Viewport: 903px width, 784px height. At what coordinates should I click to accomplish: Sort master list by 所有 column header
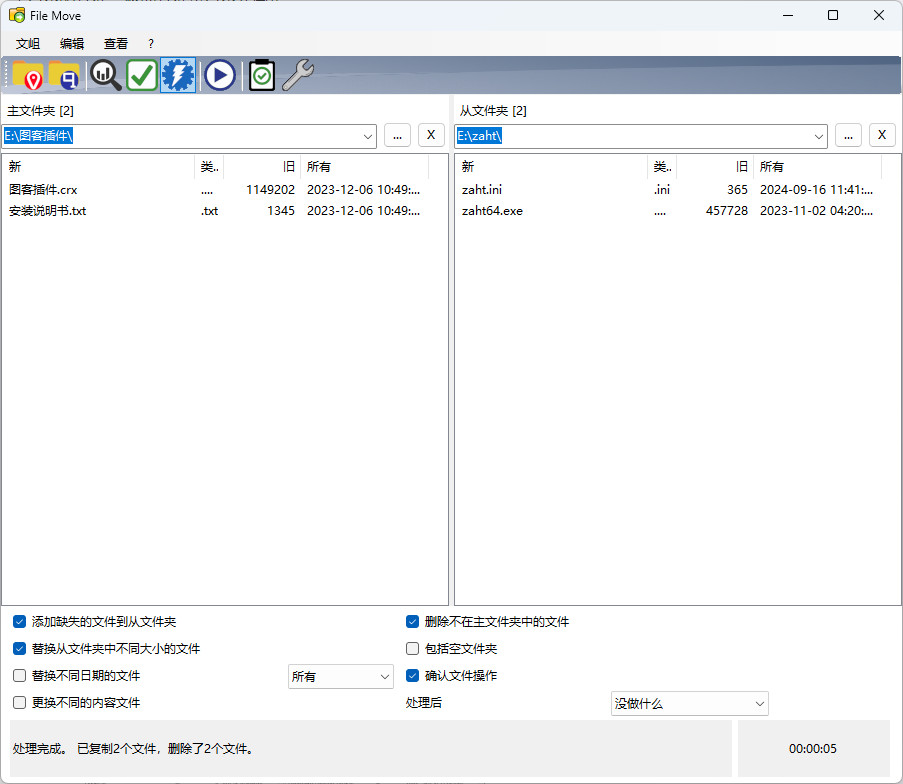(365, 166)
